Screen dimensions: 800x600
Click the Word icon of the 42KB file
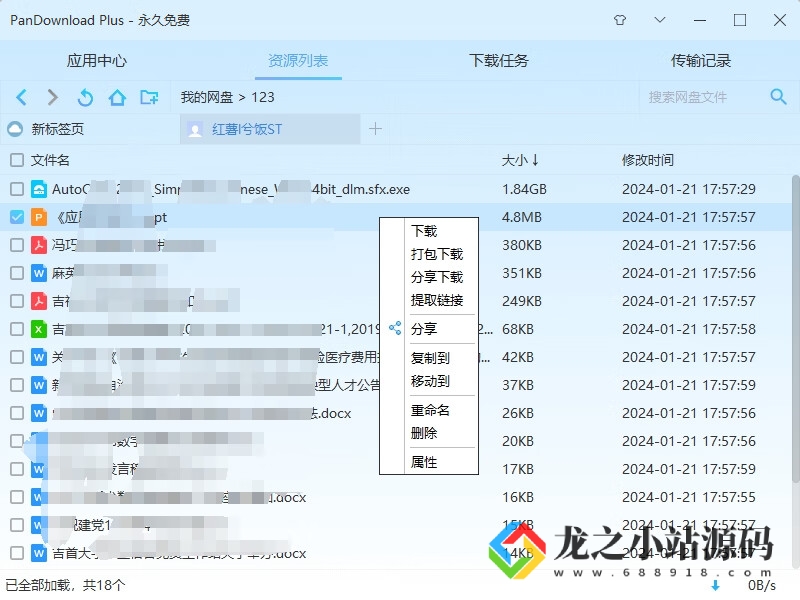tap(39, 357)
